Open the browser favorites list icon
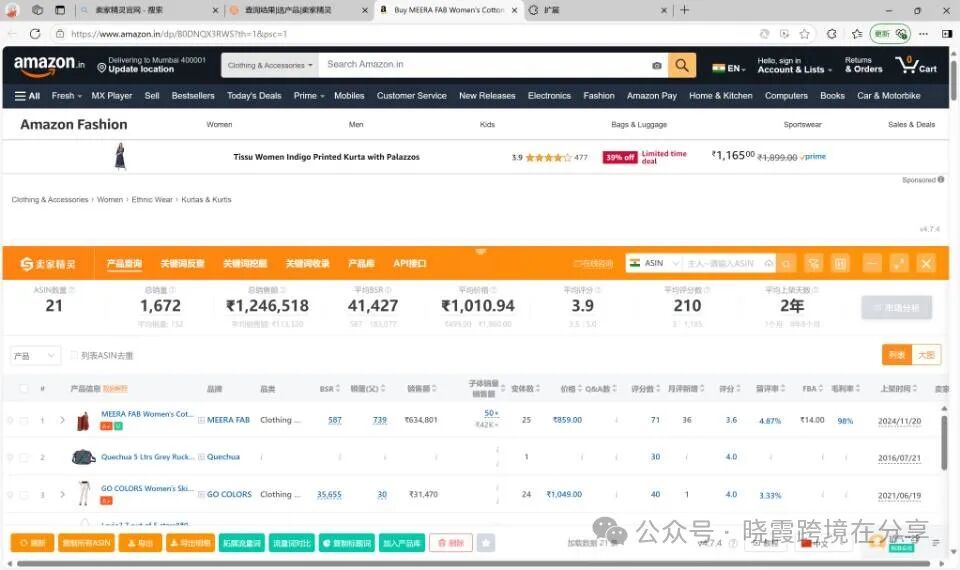This screenshot has height=570, width=960. [x=857, y=34]
